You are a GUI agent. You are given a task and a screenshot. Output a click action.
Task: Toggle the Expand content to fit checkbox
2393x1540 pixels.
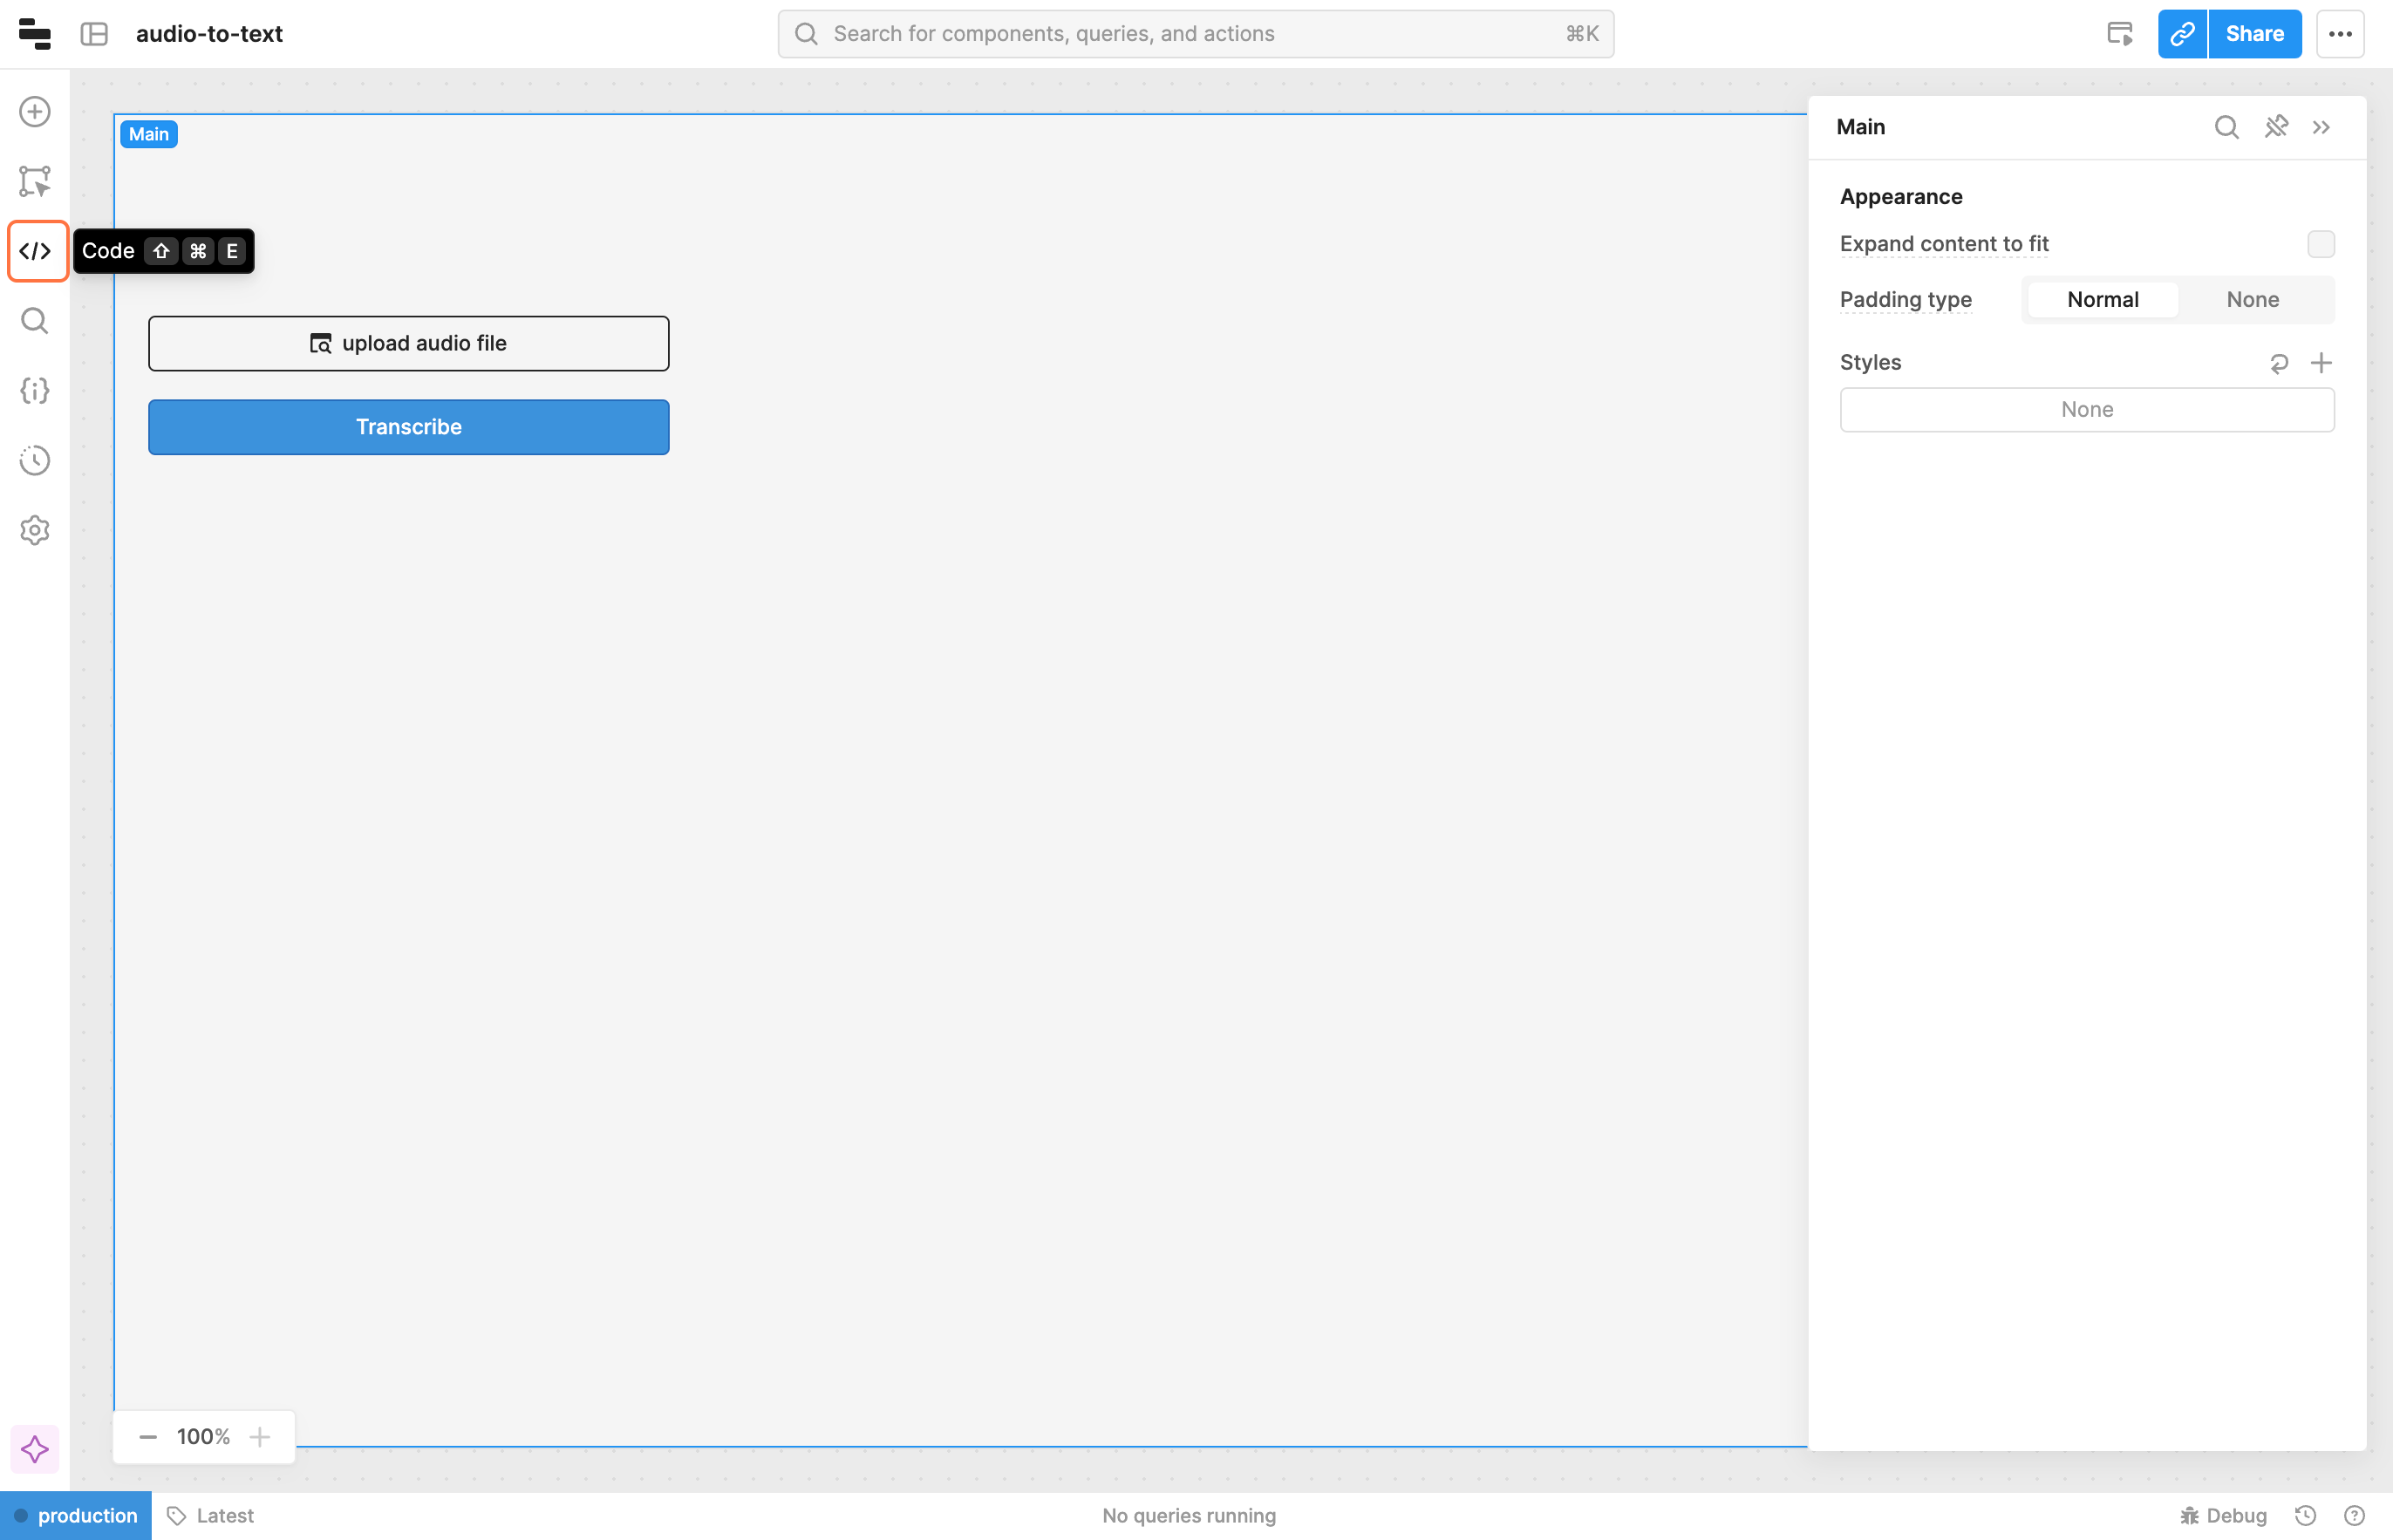click(x=2320, y=244)
